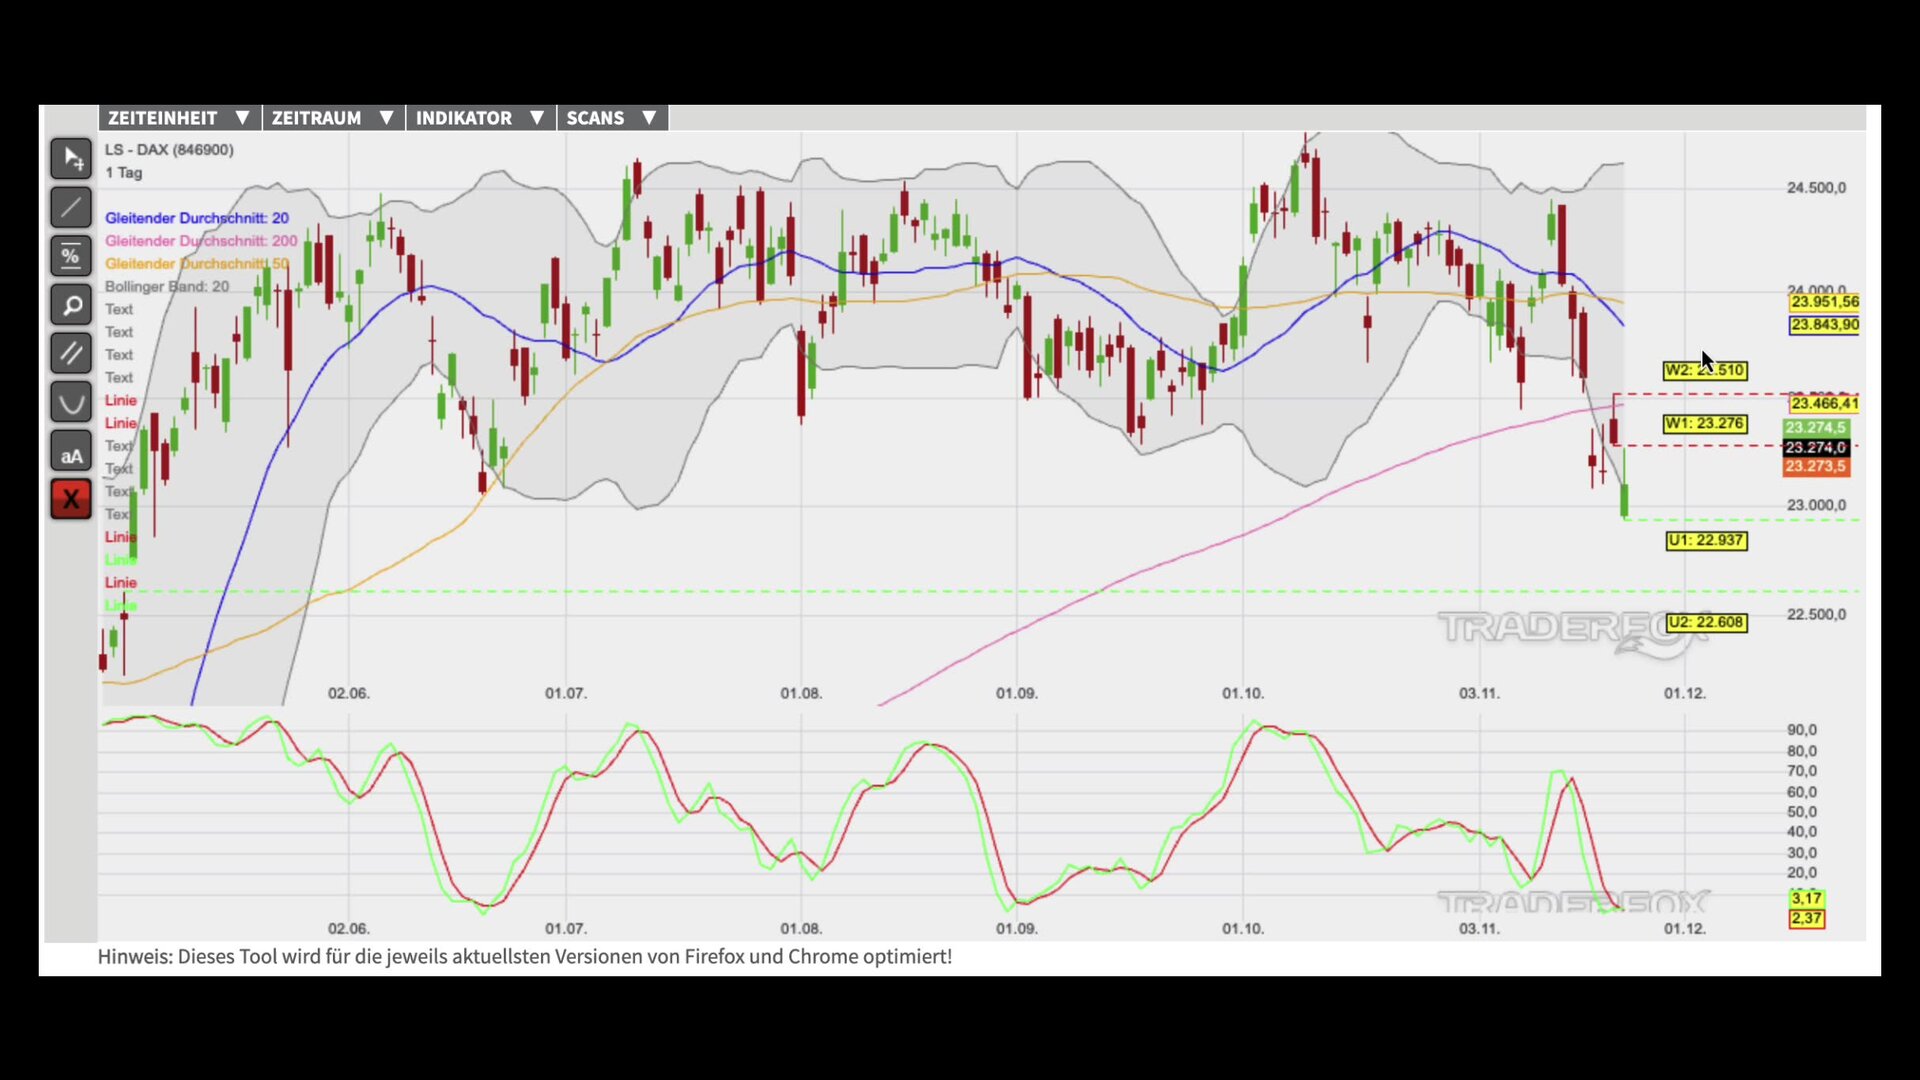The width and height of the screenshot is (1920, 1080).
Task: Click the U1: 22.937 support label
Action: 1705,541
